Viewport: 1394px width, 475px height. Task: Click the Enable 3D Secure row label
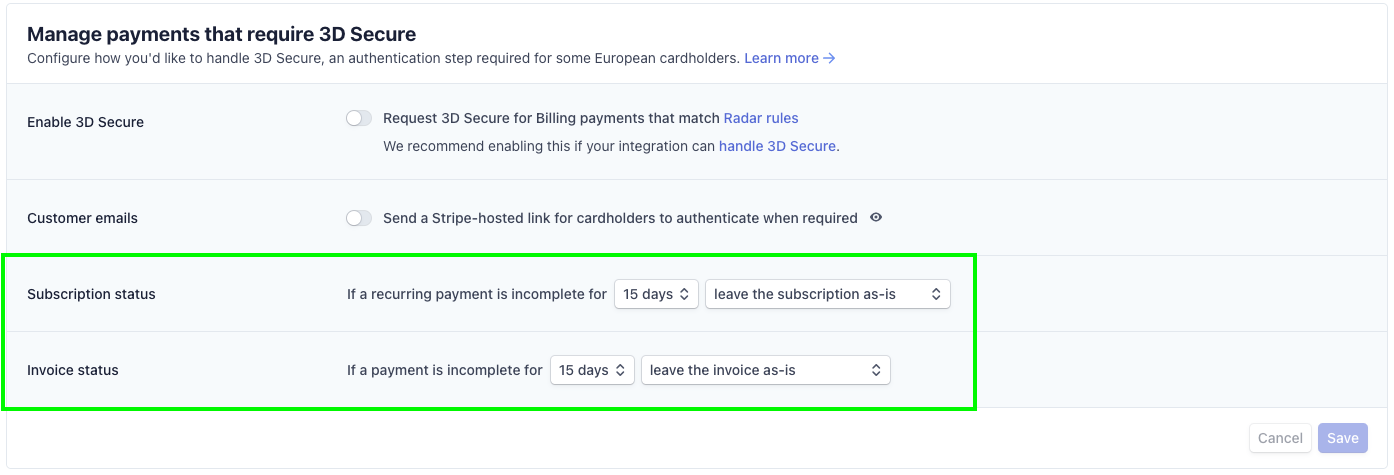pos(85,122)
